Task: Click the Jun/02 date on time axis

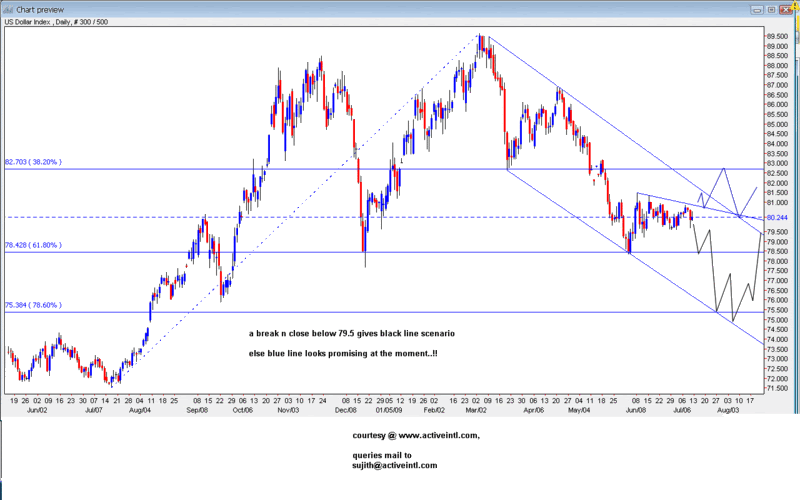Action: 37,409
